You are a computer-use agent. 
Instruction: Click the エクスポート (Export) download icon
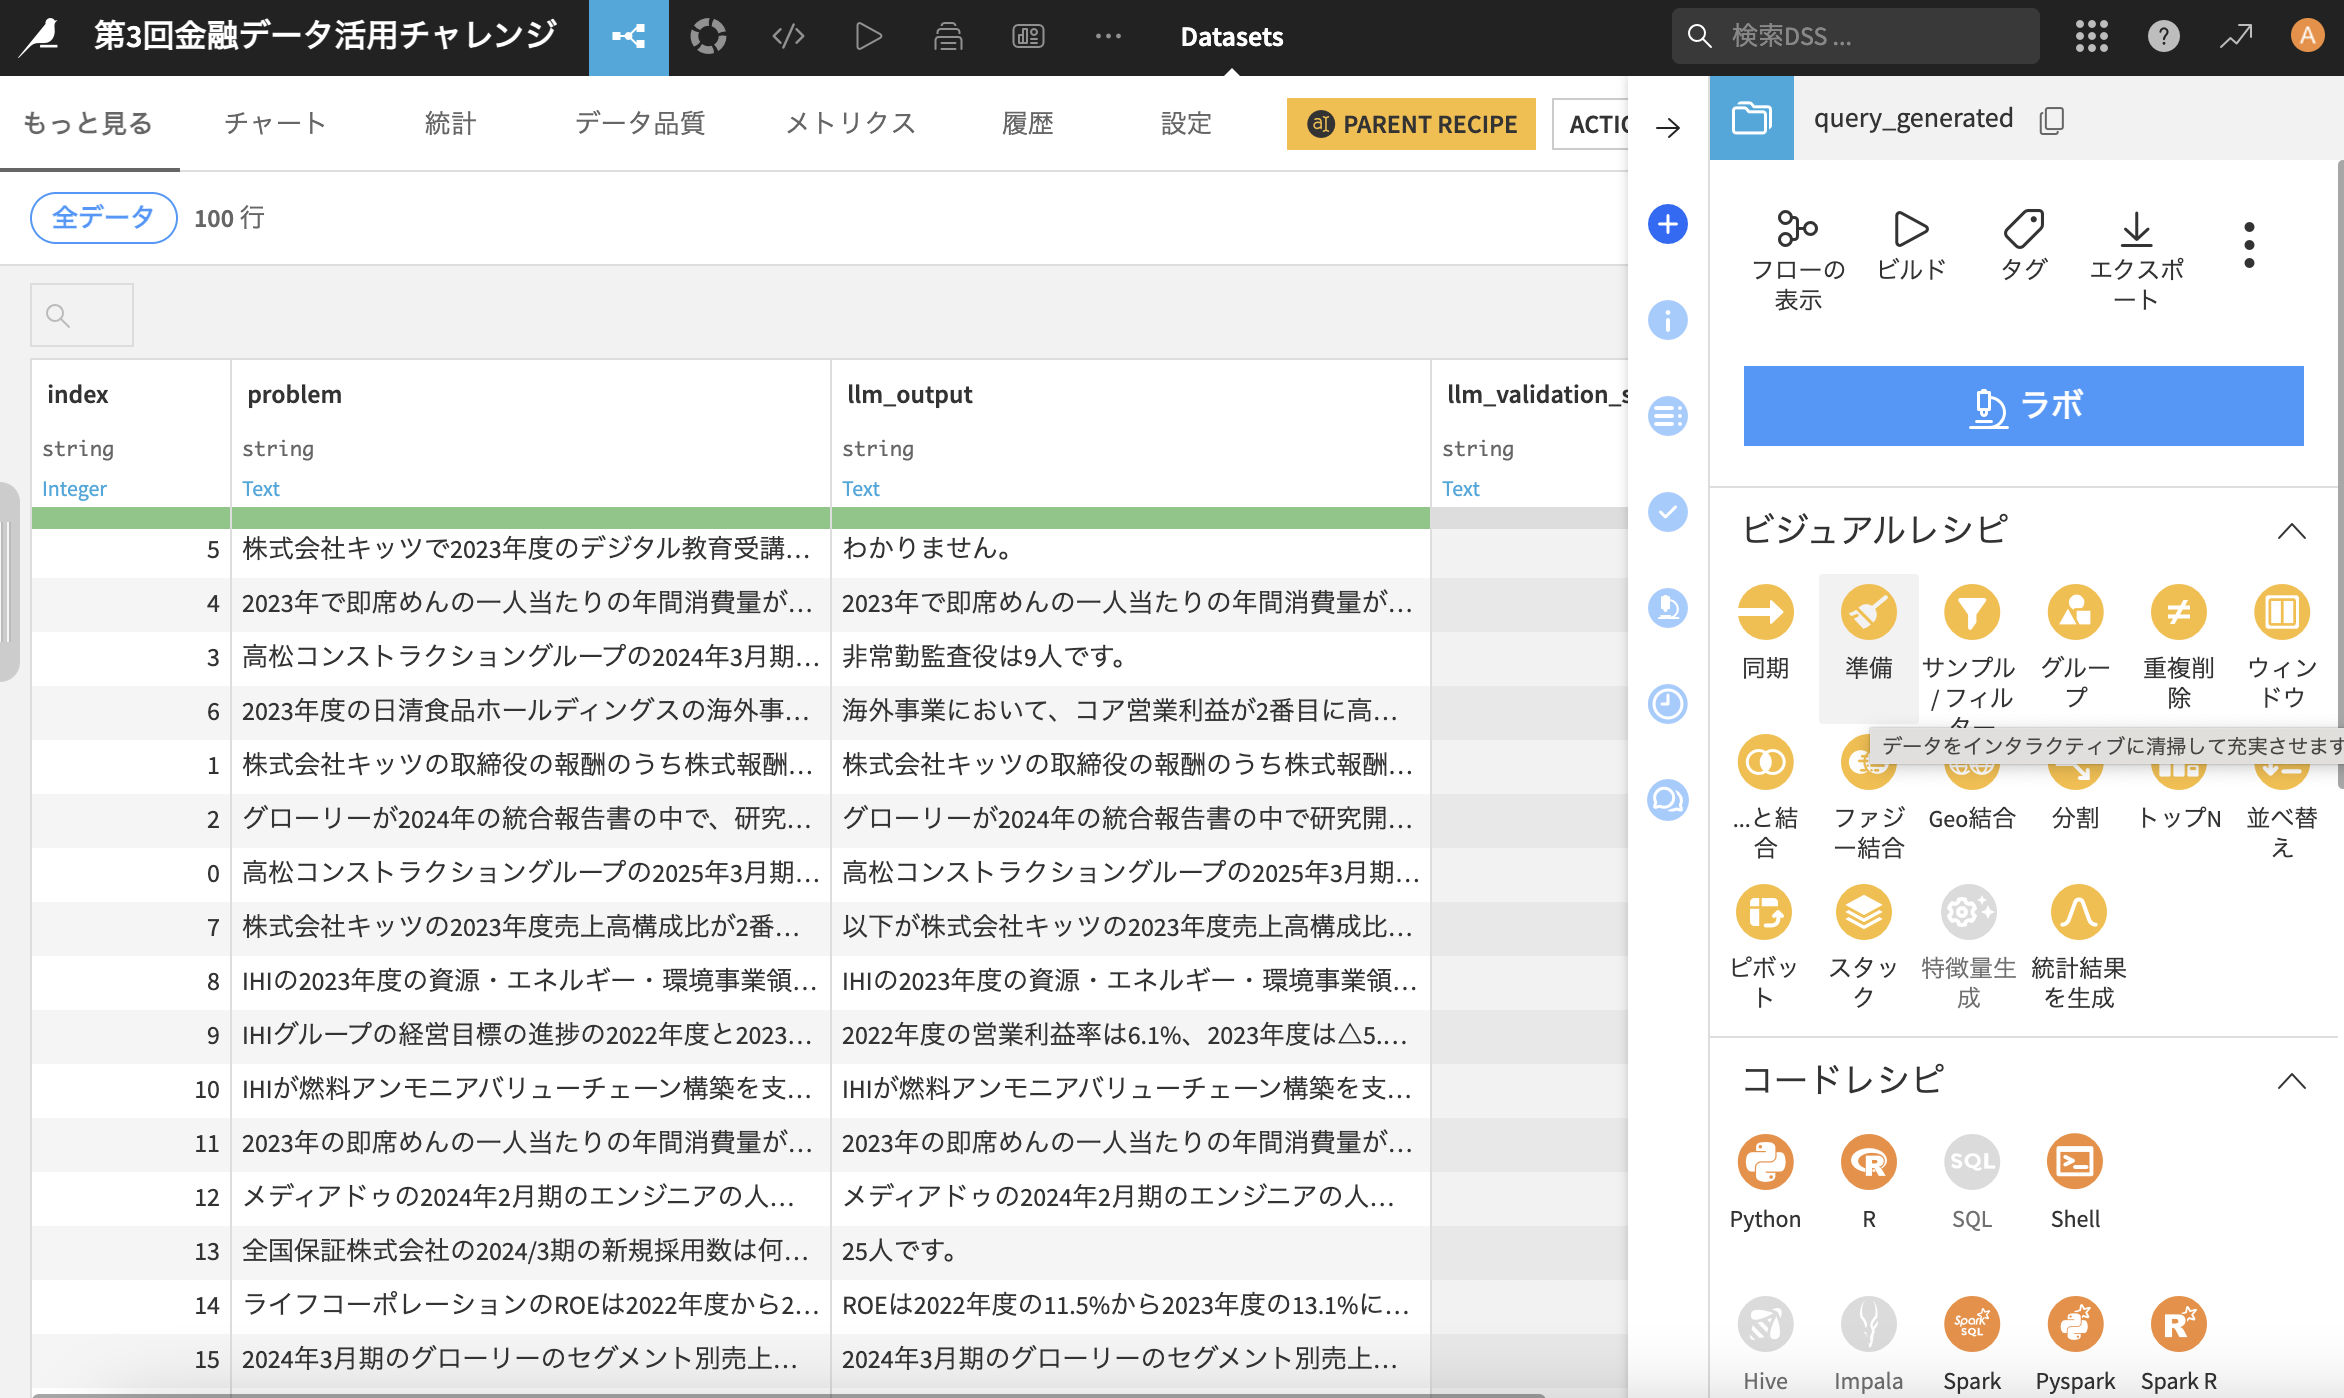pyautogui.click(x=2136, y=230)
